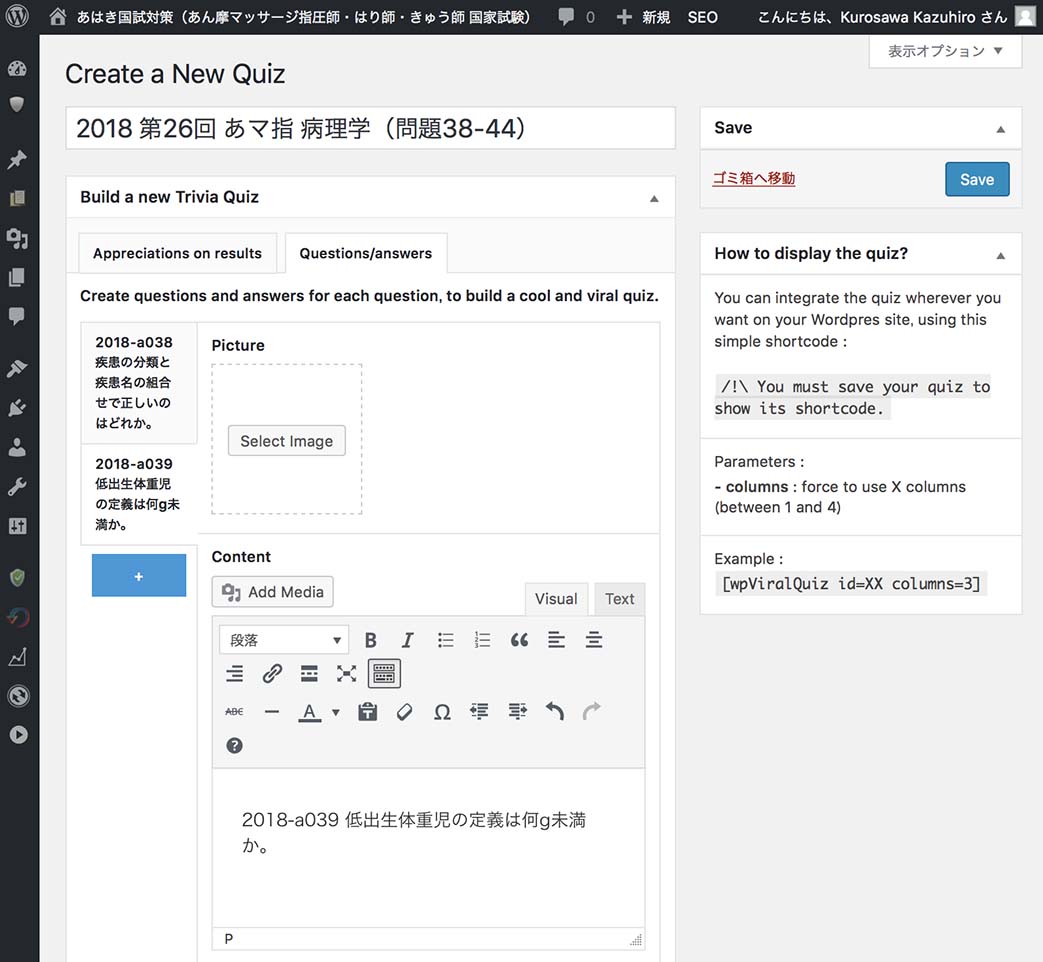Collapse the Save panel
This screenshot has height=962, width=1043.
[x=1000, y=129]
